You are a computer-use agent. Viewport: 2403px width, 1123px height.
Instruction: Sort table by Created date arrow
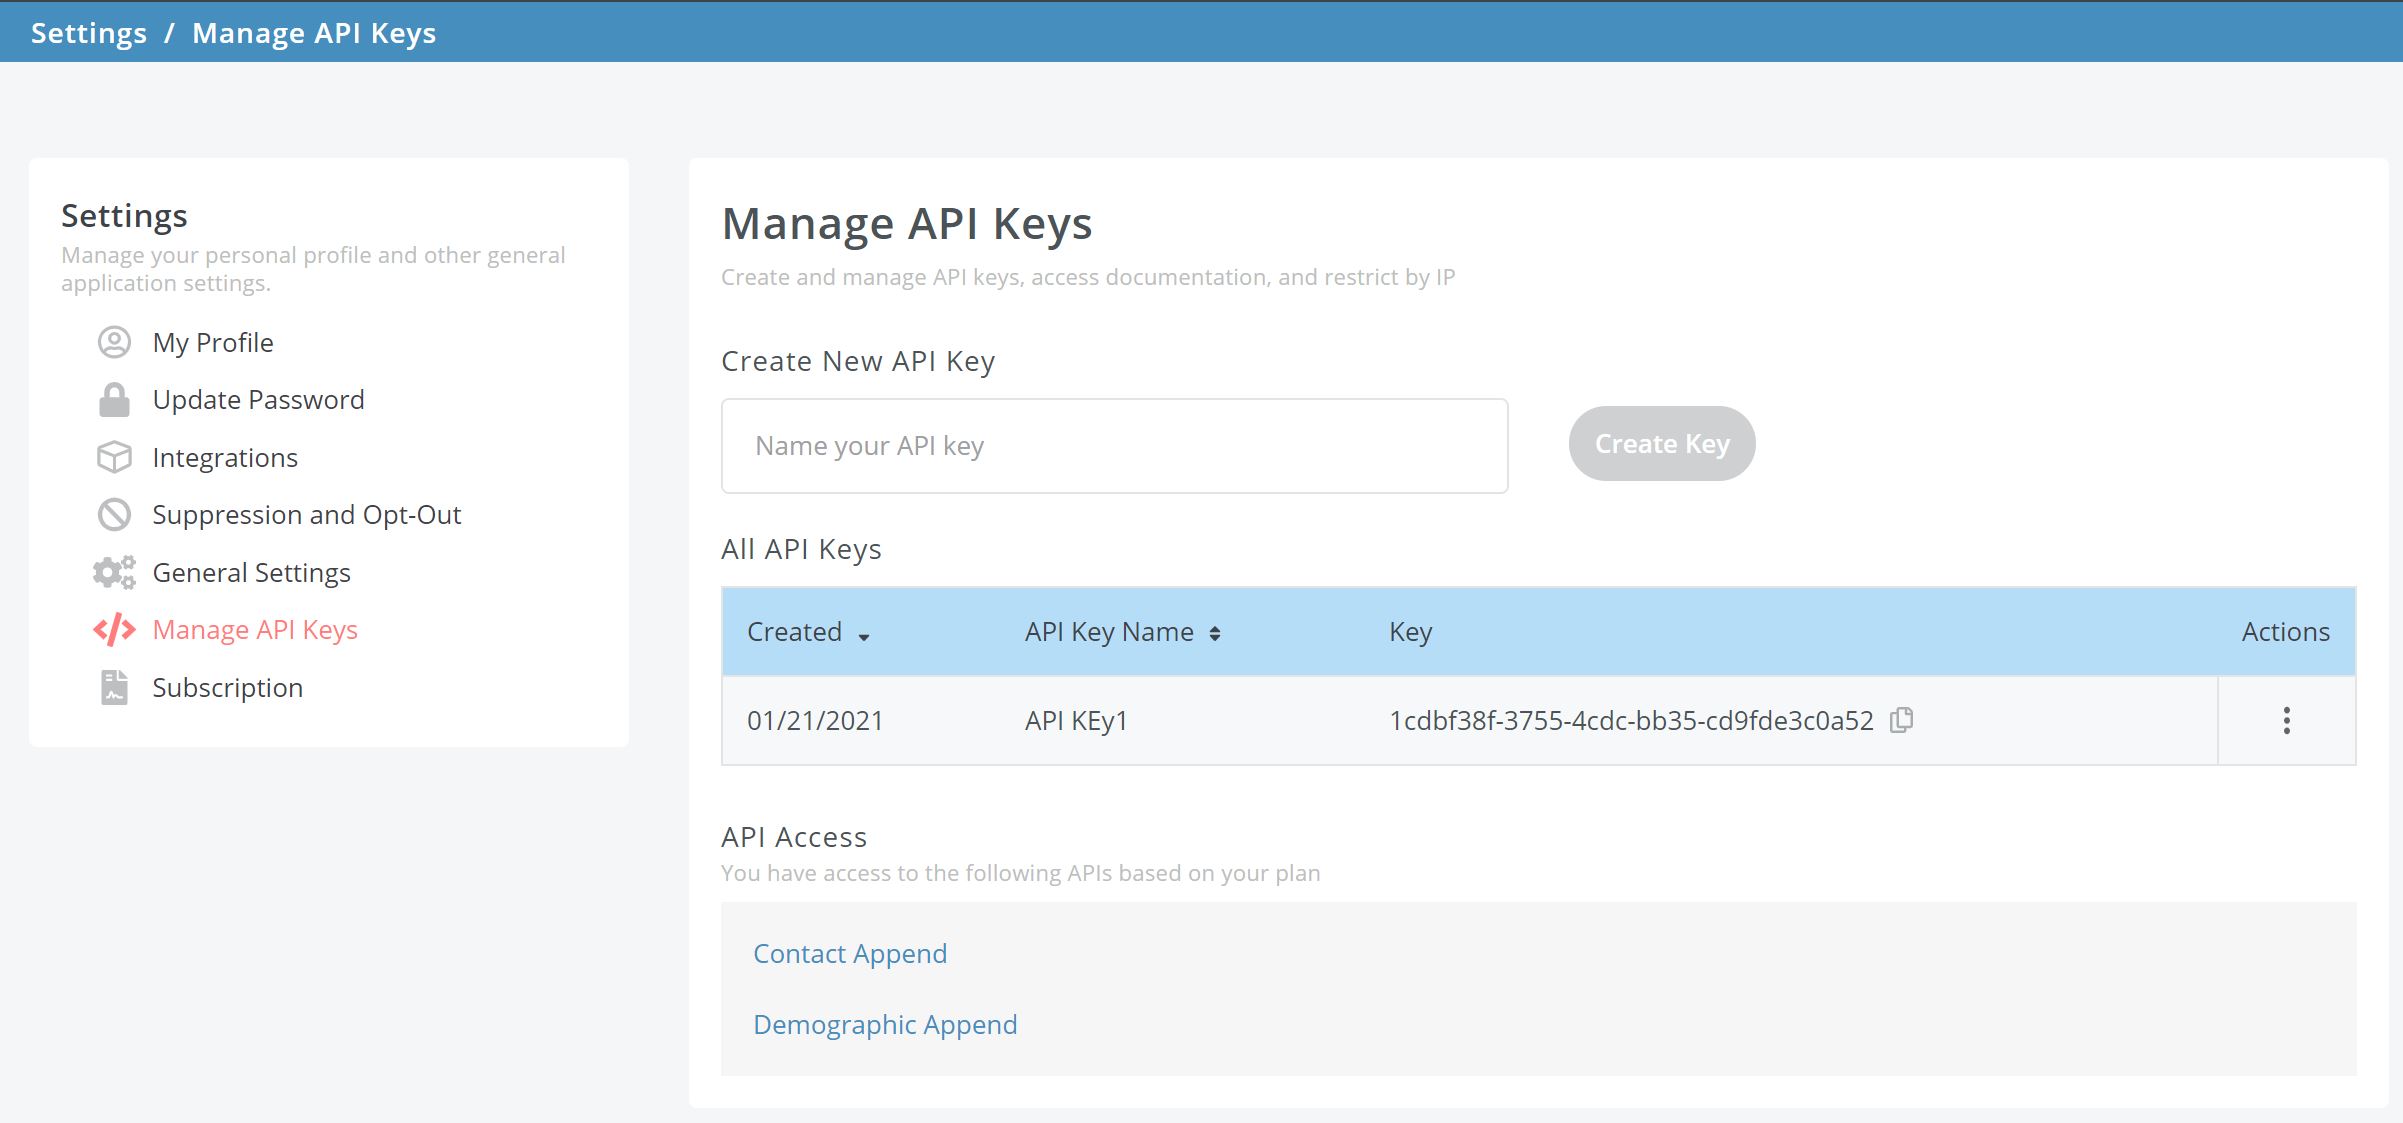(x=864, y=636)
